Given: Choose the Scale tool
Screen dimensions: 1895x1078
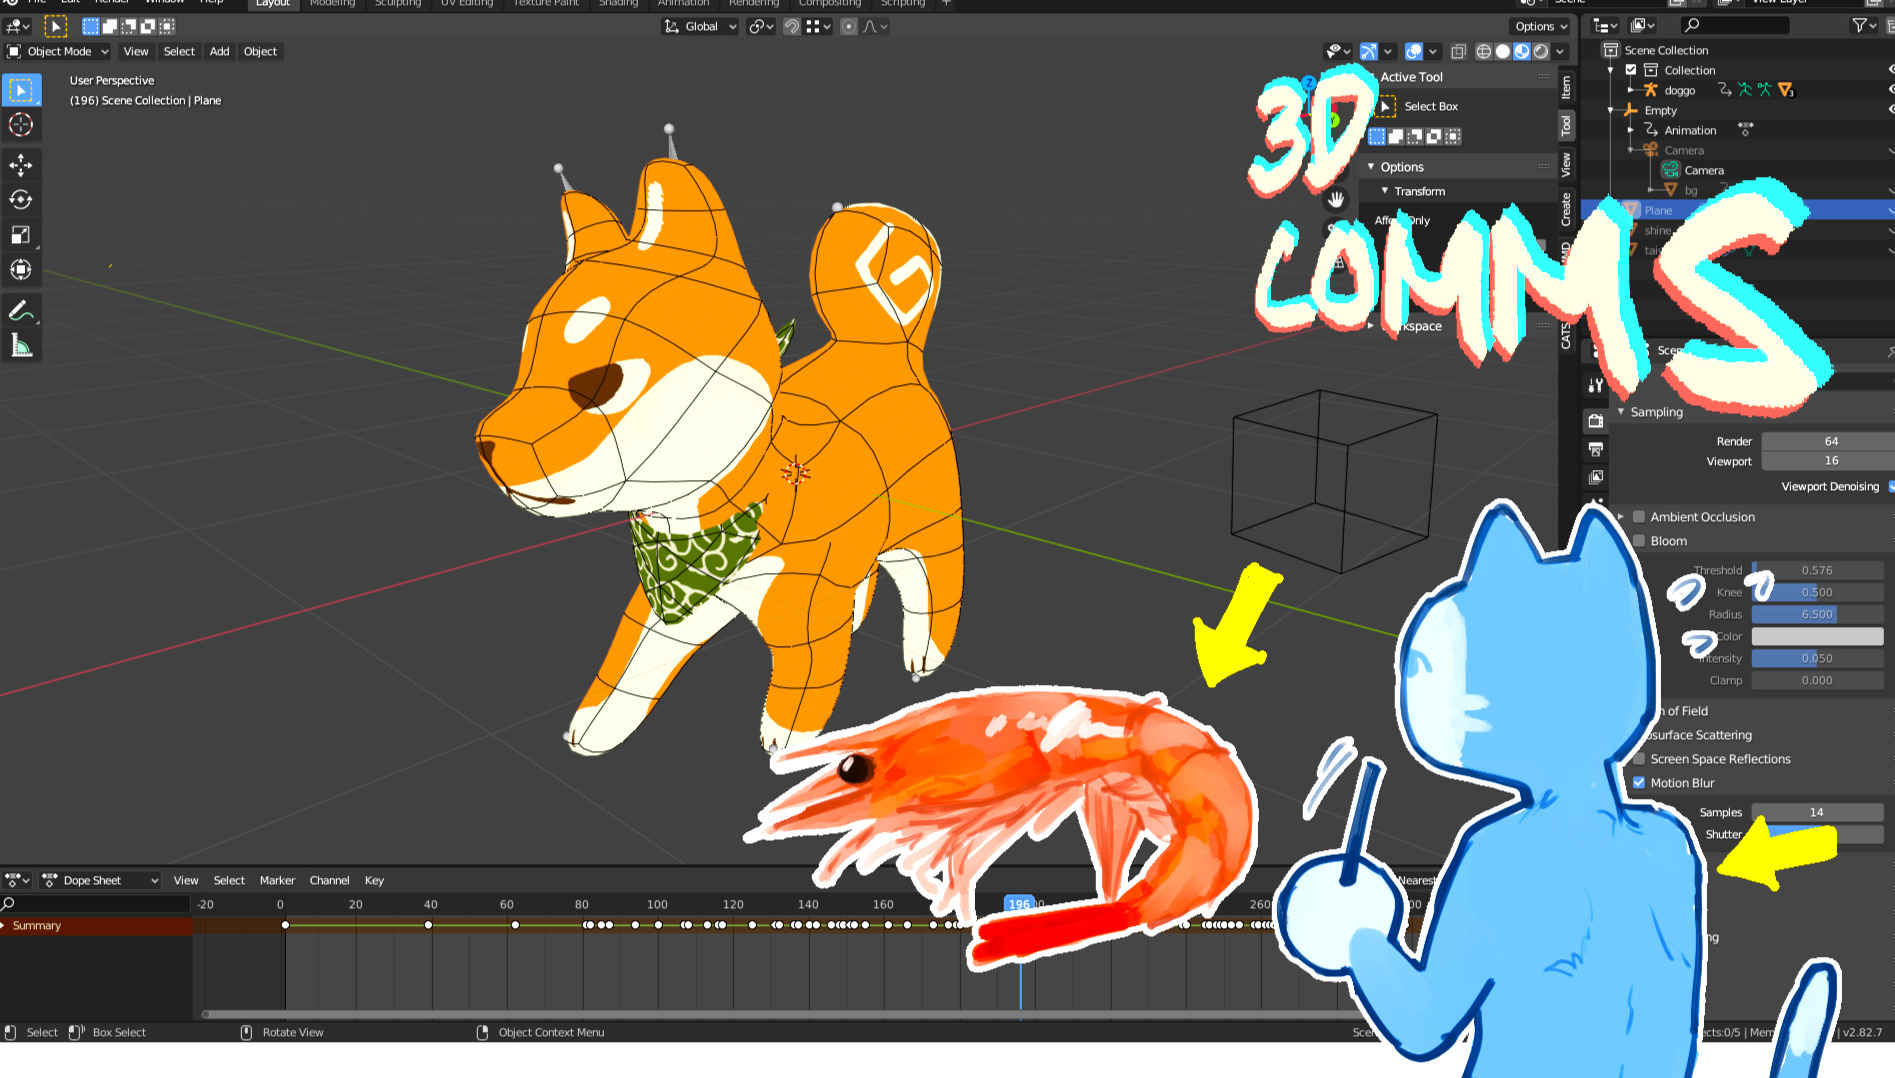Looking at the screenshot, I should tap(21, 235).
